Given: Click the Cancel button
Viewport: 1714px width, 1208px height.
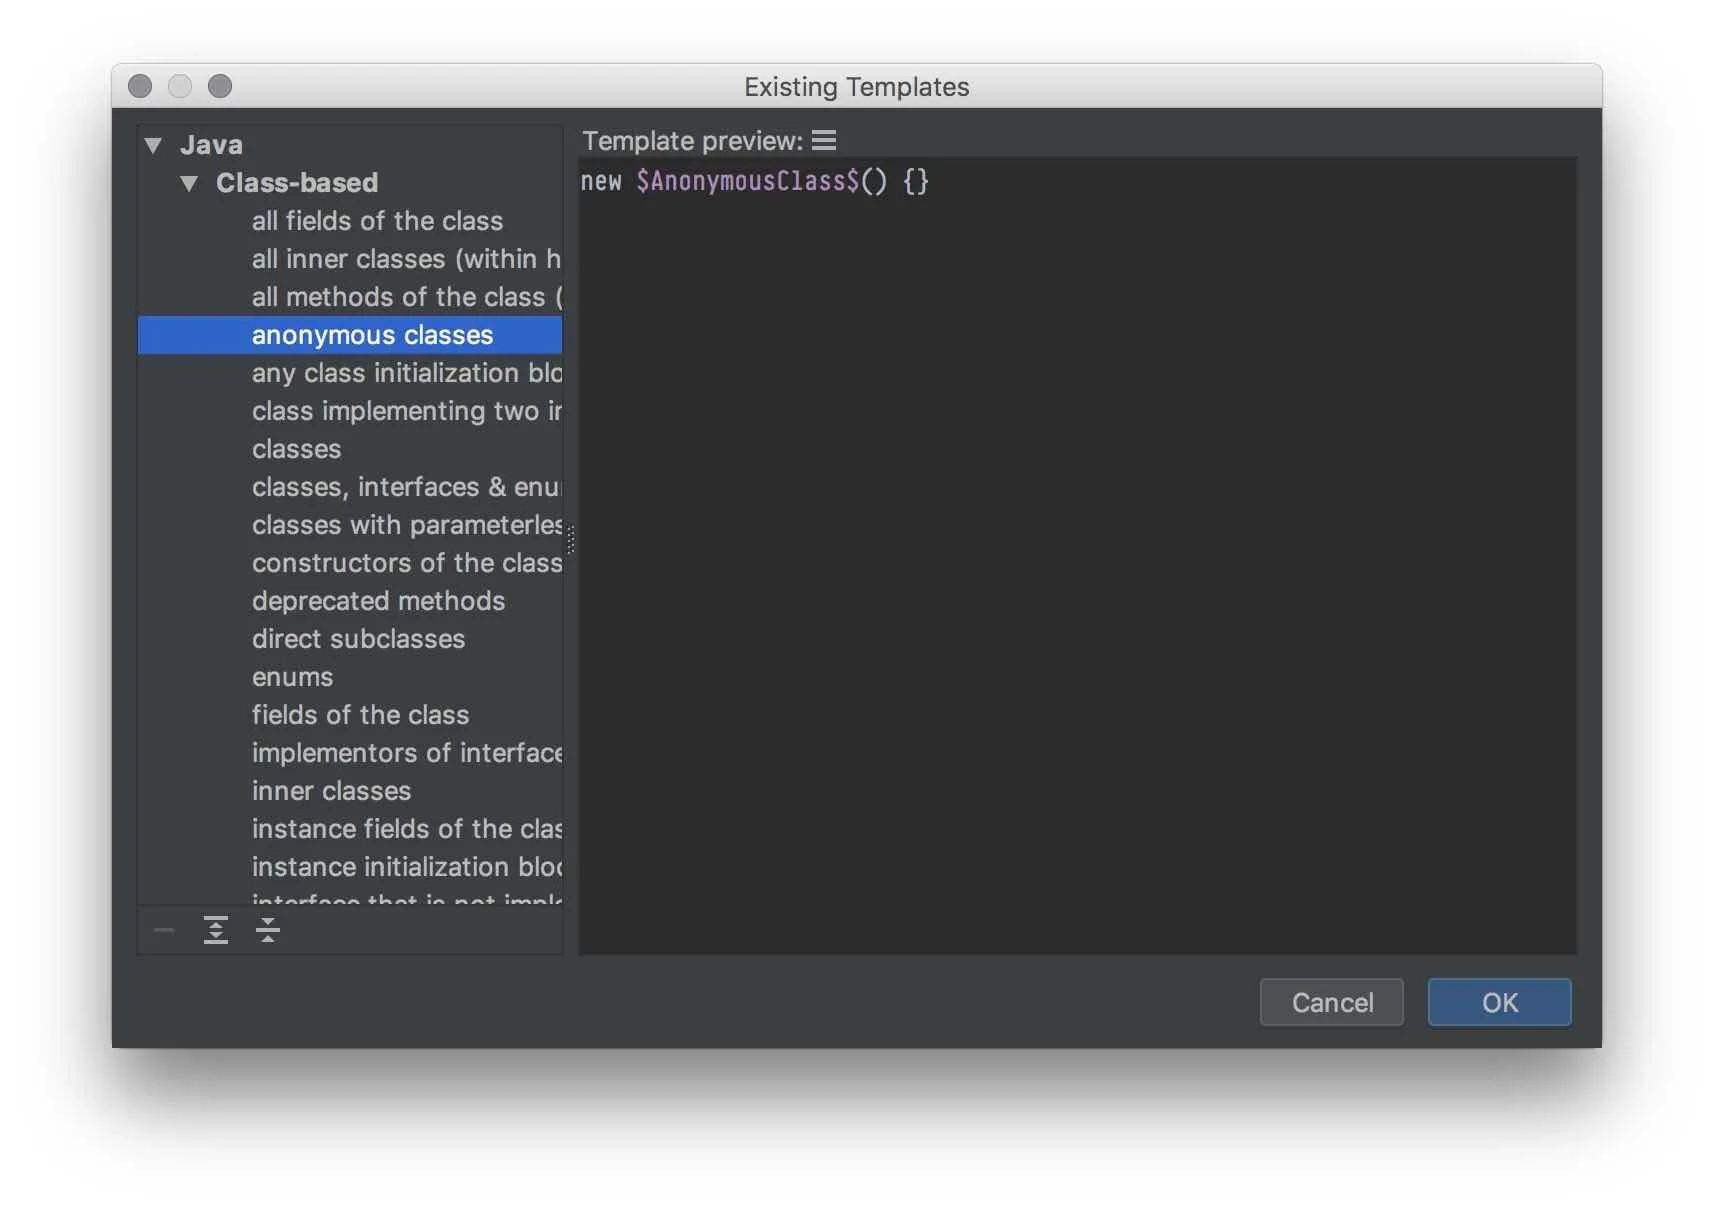Looking at the screenshot, I should click(1332, 1002).
